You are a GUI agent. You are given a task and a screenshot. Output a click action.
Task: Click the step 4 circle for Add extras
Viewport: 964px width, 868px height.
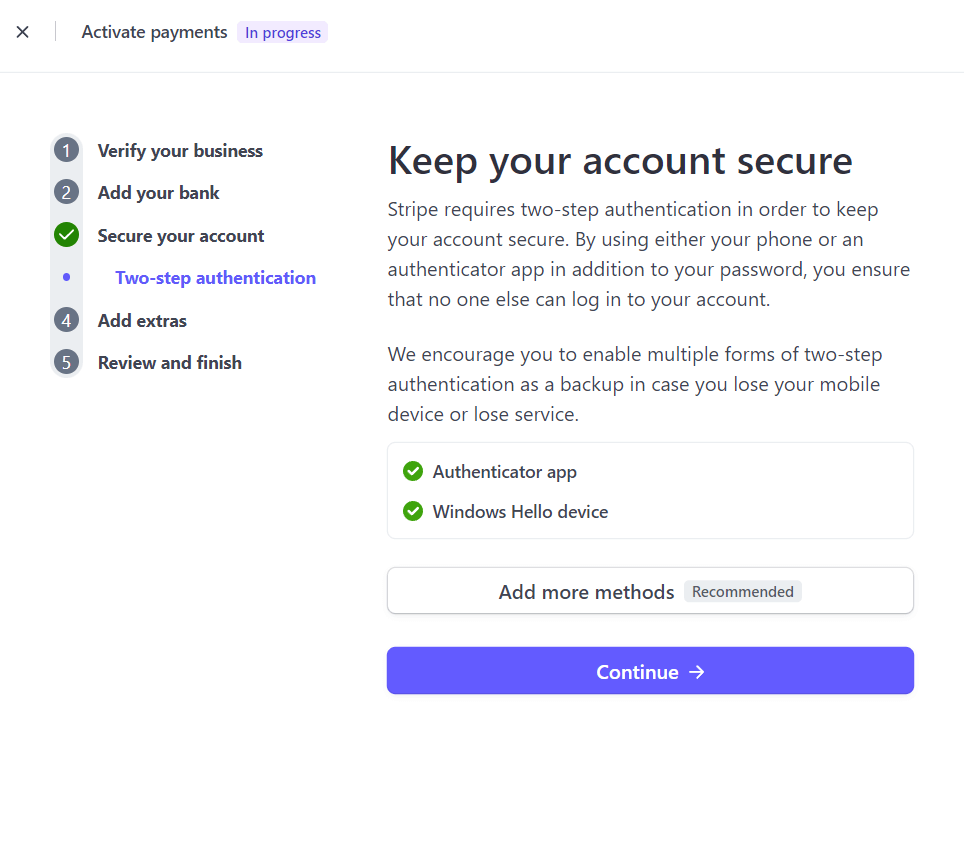66,320
